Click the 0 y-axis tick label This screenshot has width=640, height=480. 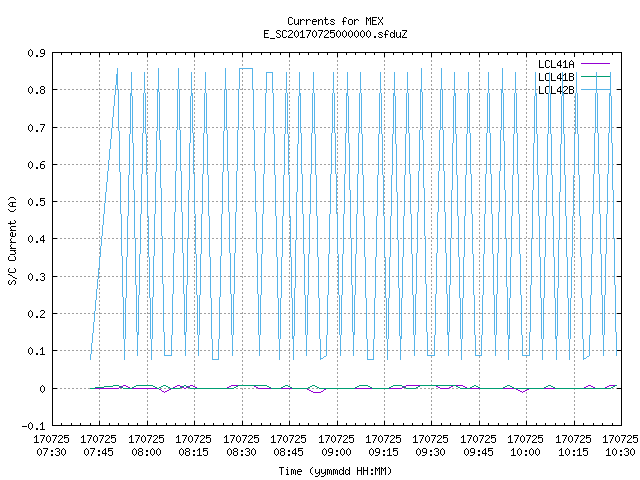42,389
